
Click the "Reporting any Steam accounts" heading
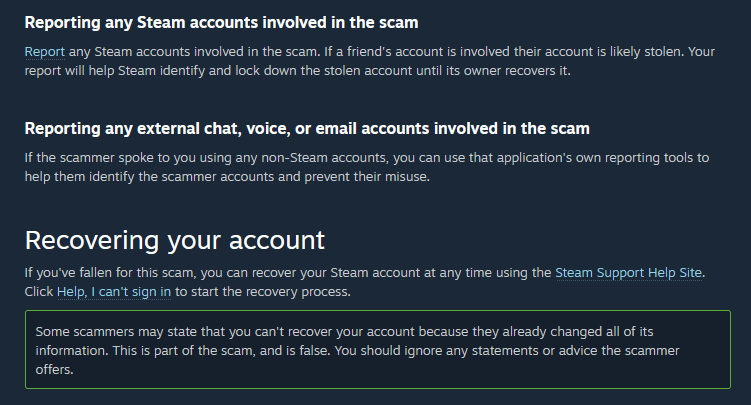[x=221, y=23]
